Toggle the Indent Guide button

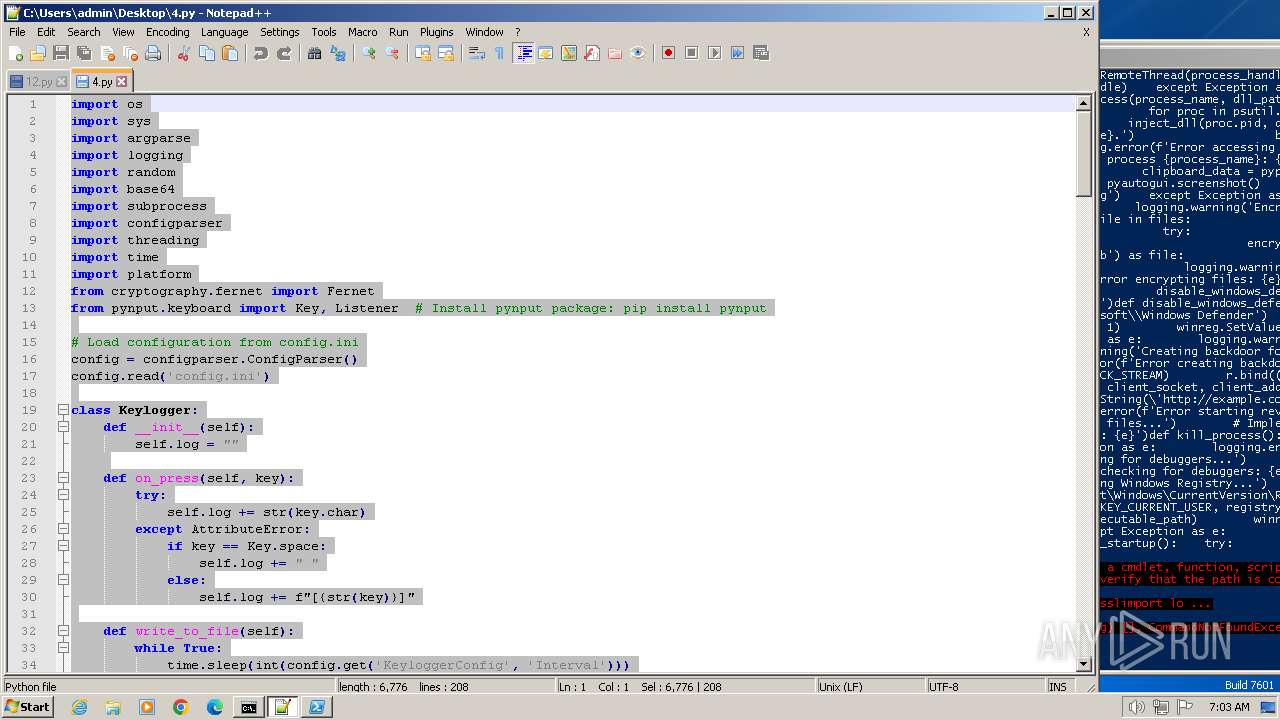pyautogui.click(x=523, y=53)
